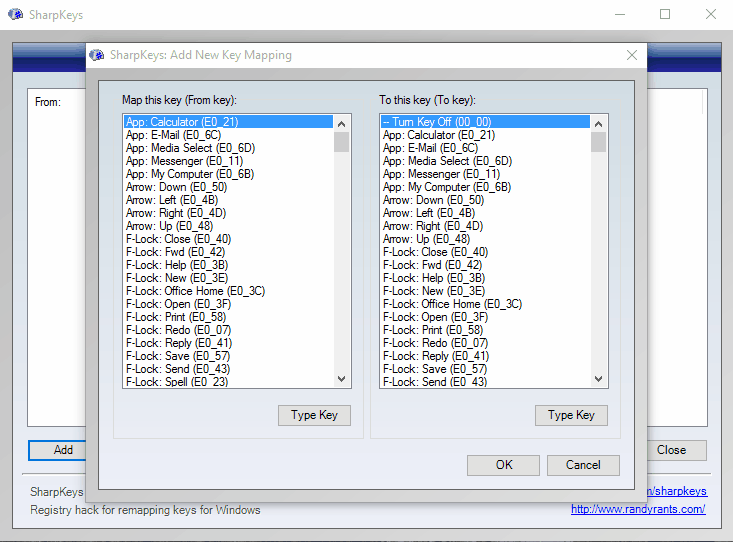Maximize the main SharpKeys window
Screen dimensions: 733x542
click(x=665, y=14)
